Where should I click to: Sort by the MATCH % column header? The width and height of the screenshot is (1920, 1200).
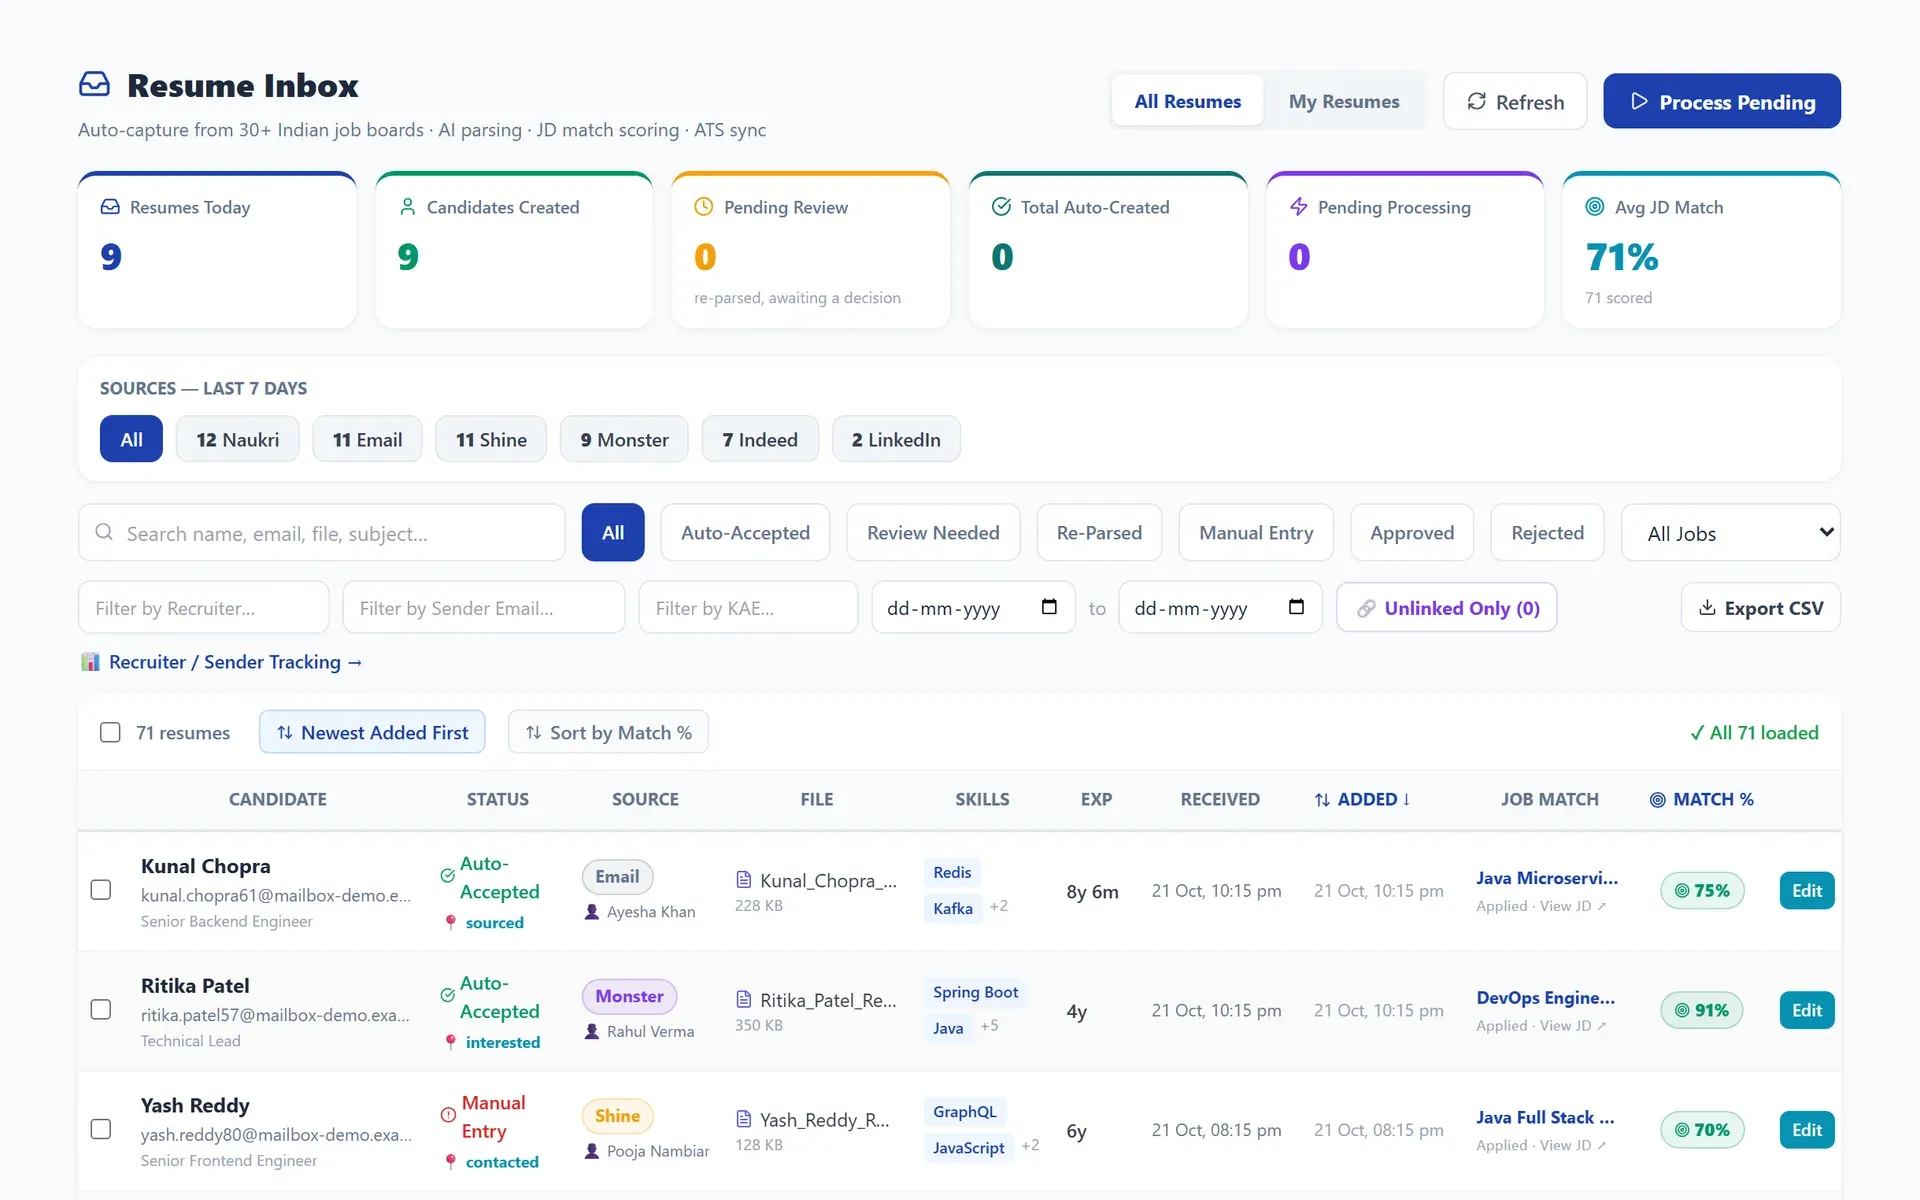1702,799
